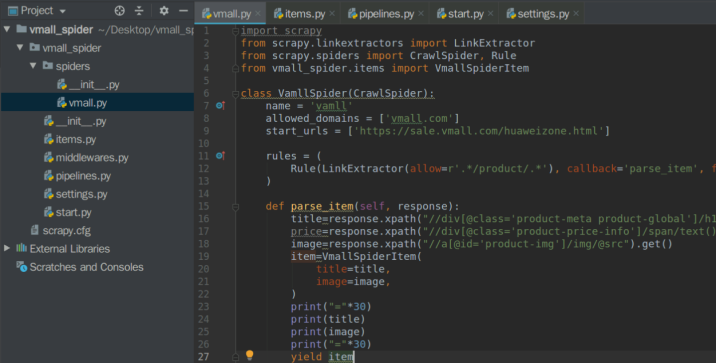717x363 pixels.
Task: Open scrapy.cfg in project tree
Action: coord(61,231)
